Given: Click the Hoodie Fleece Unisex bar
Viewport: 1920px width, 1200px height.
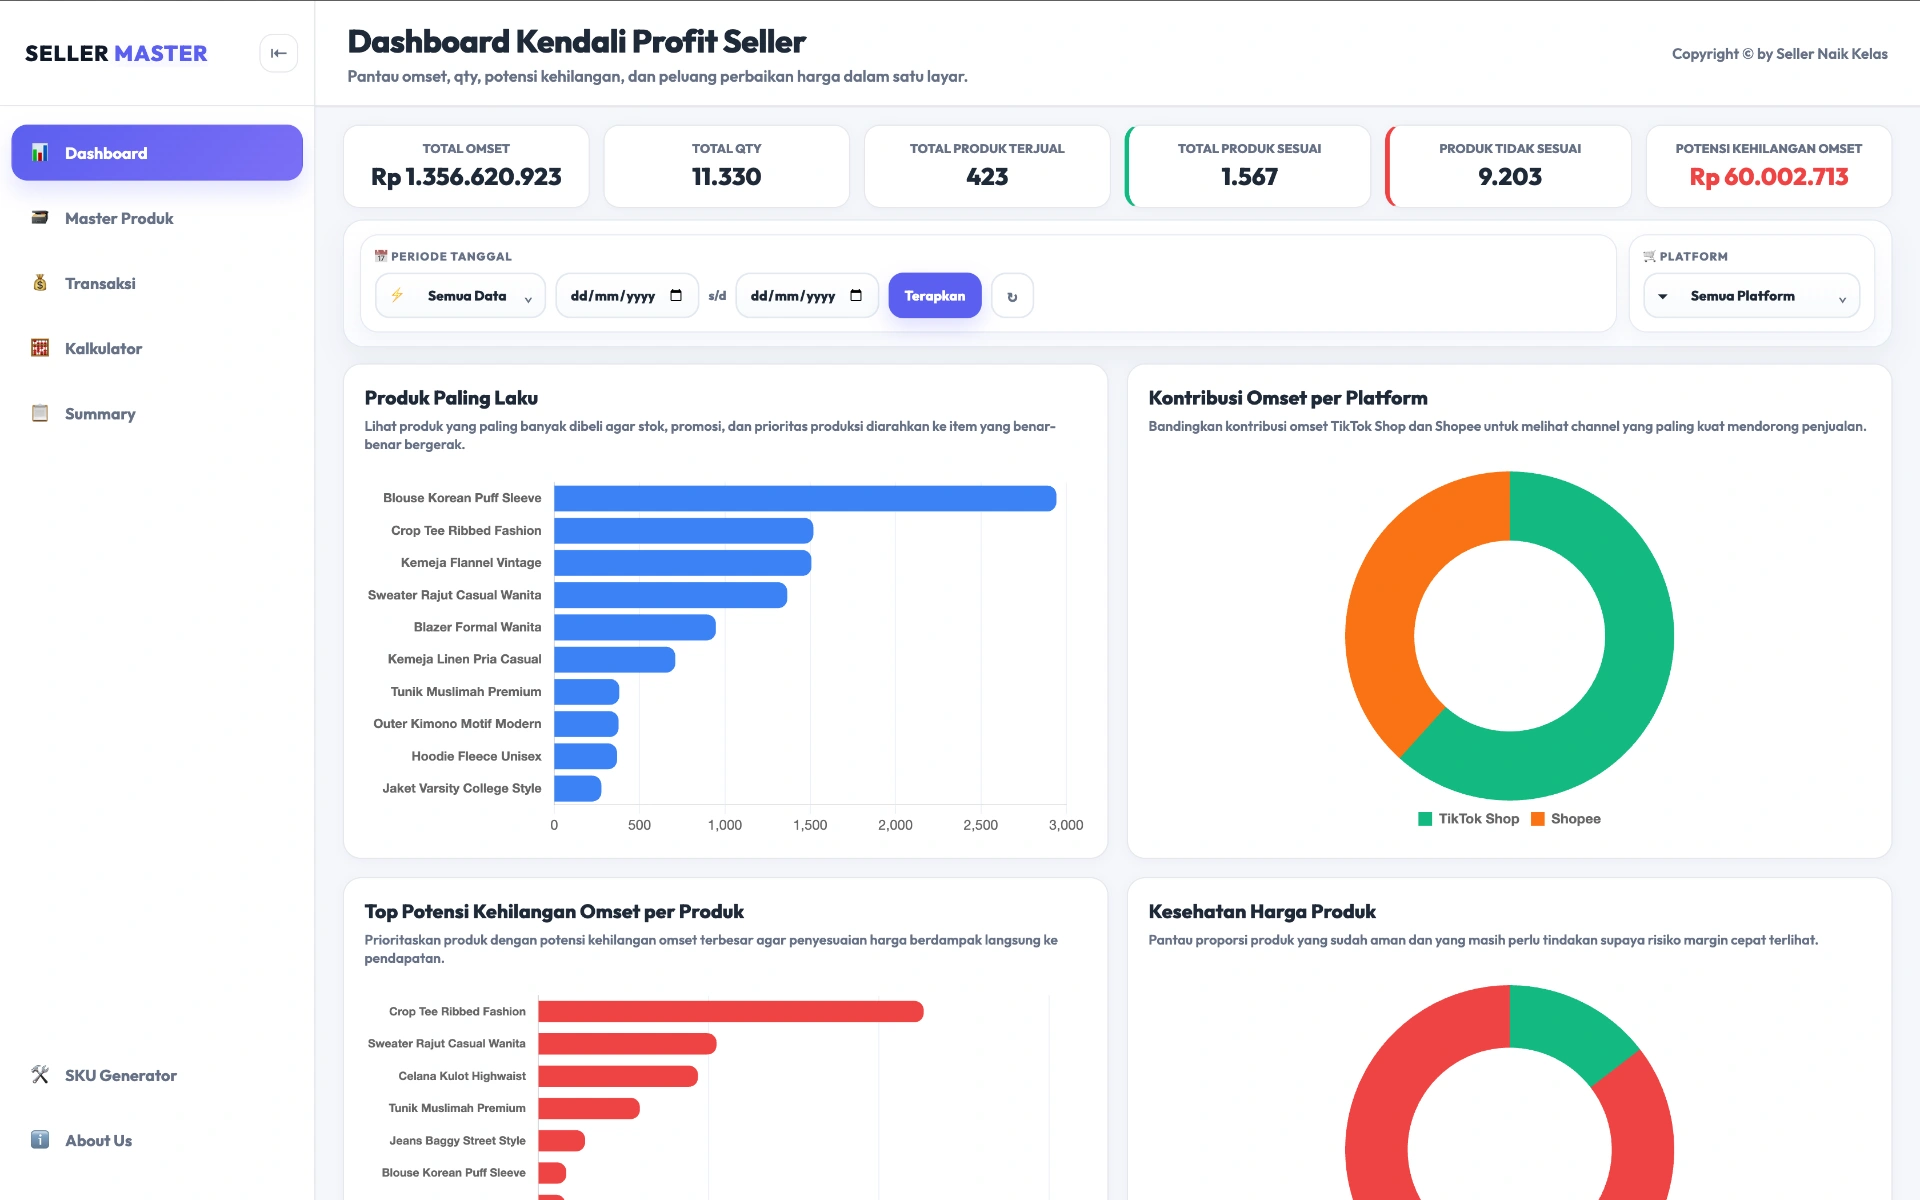Looking at the screenshot, I should pos(585,756).
